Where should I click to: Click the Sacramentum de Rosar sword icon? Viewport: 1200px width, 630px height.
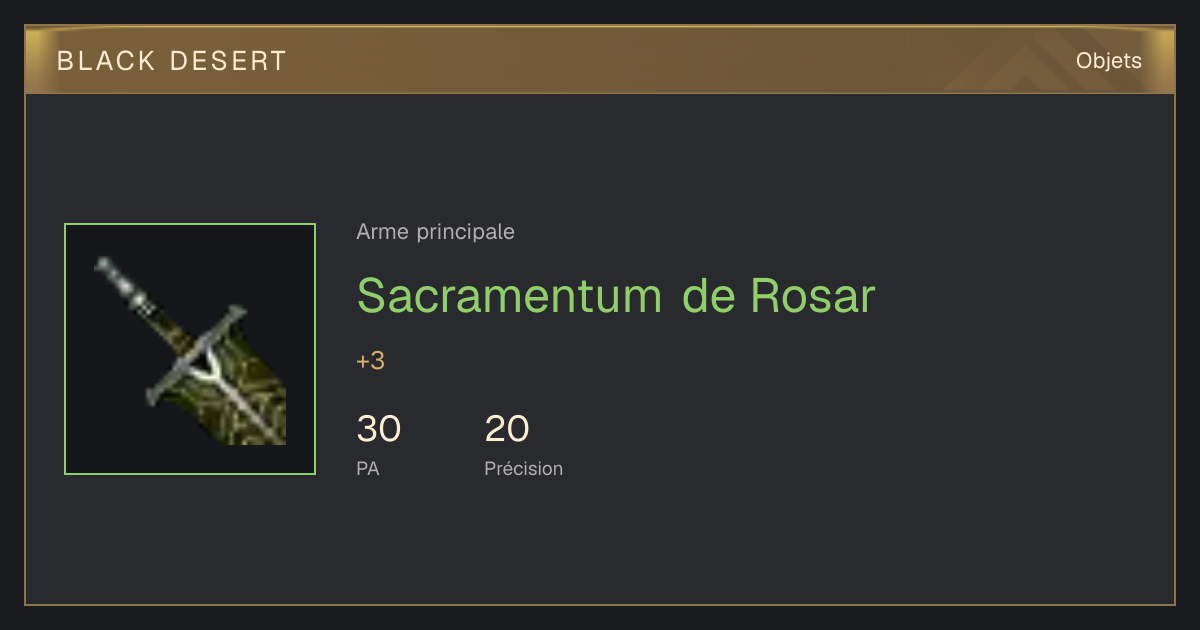pos(190,350)
